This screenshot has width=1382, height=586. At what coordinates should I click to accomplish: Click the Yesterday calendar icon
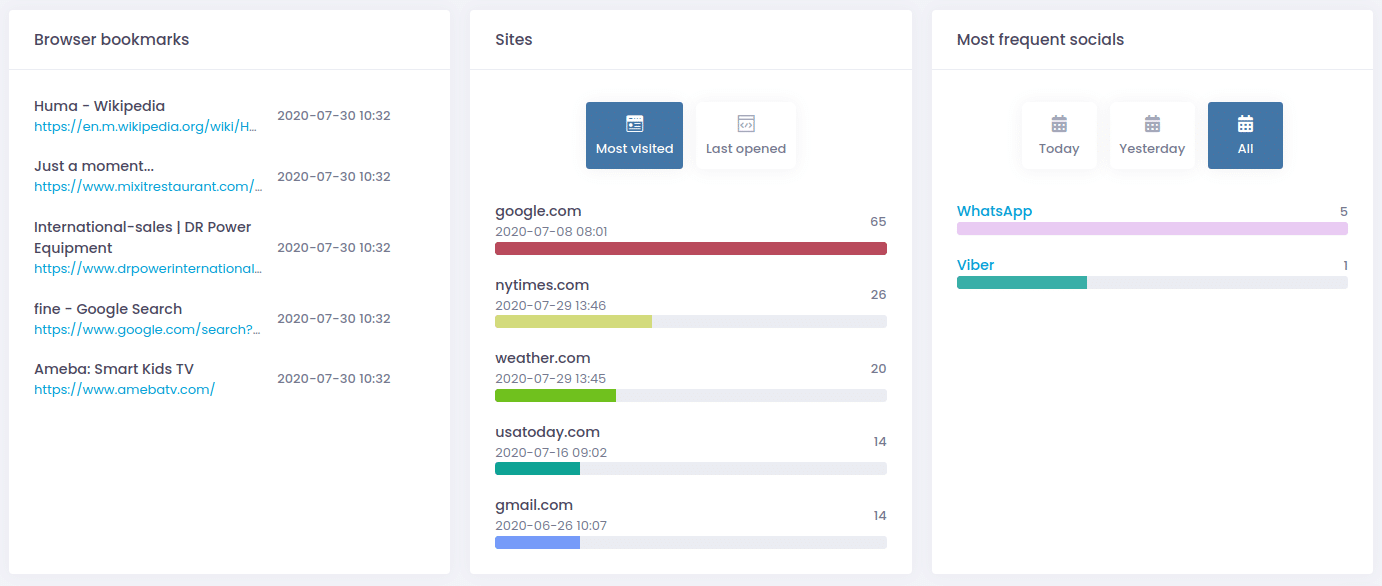(1152, 124)
